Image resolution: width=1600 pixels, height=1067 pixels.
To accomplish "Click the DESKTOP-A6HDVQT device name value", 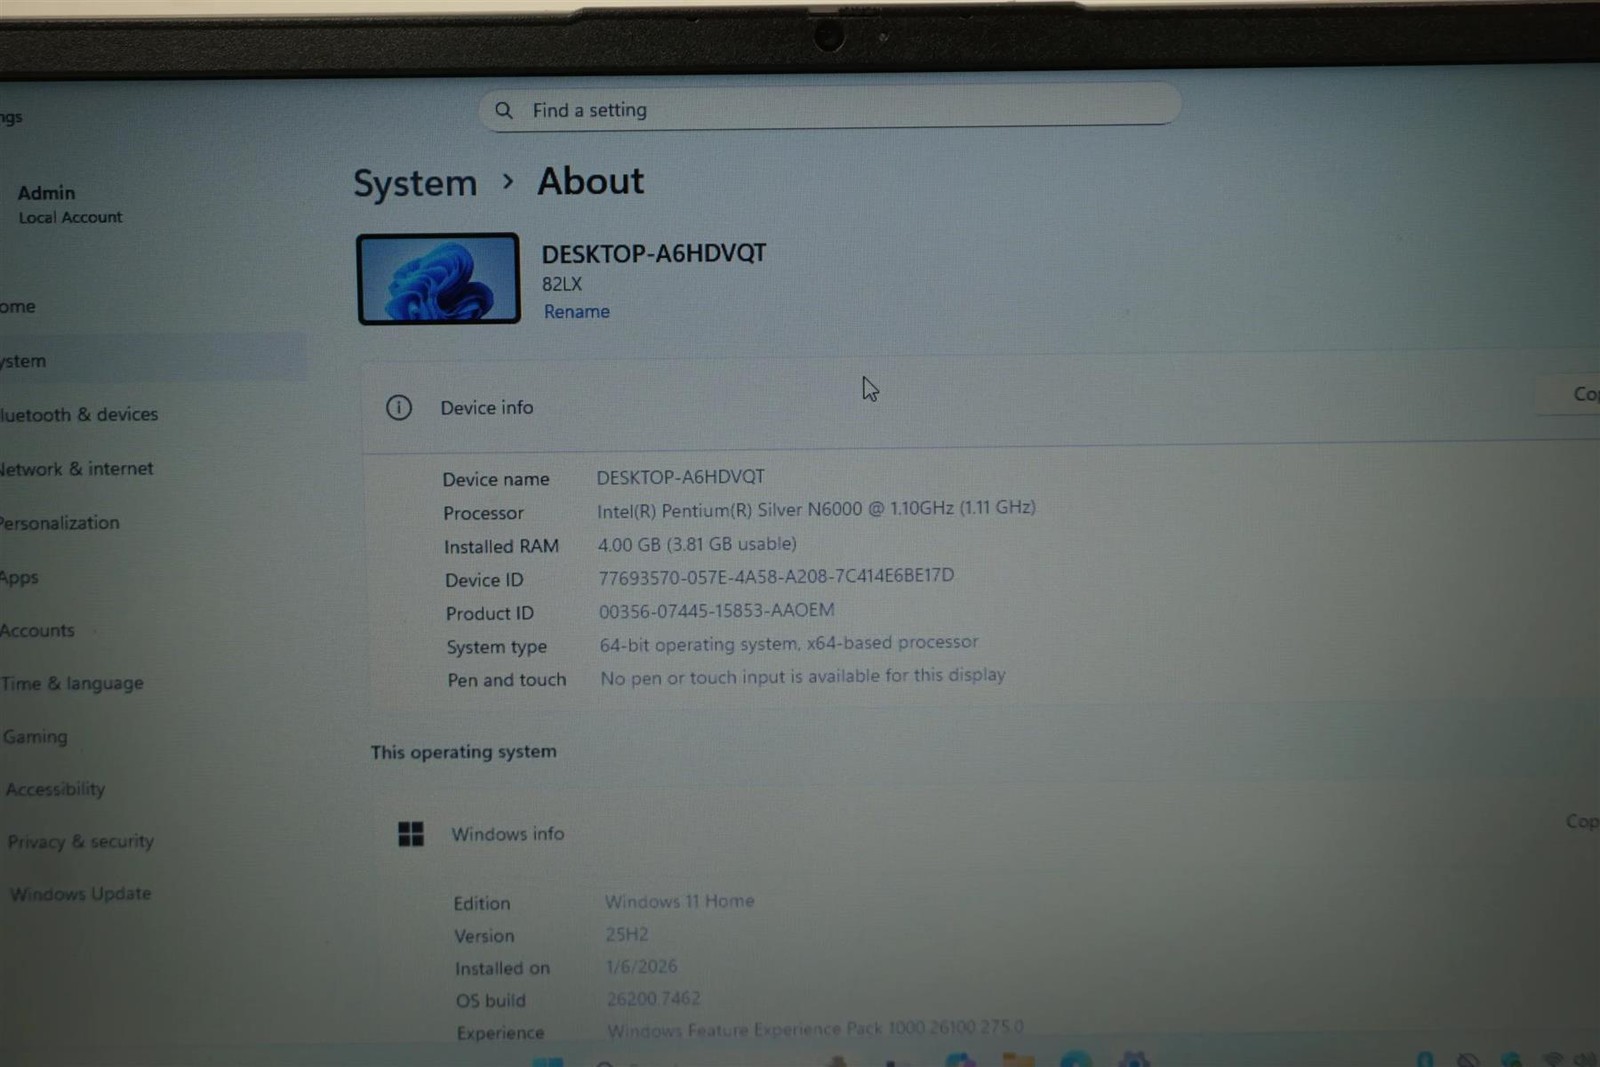I will [681, 477].
